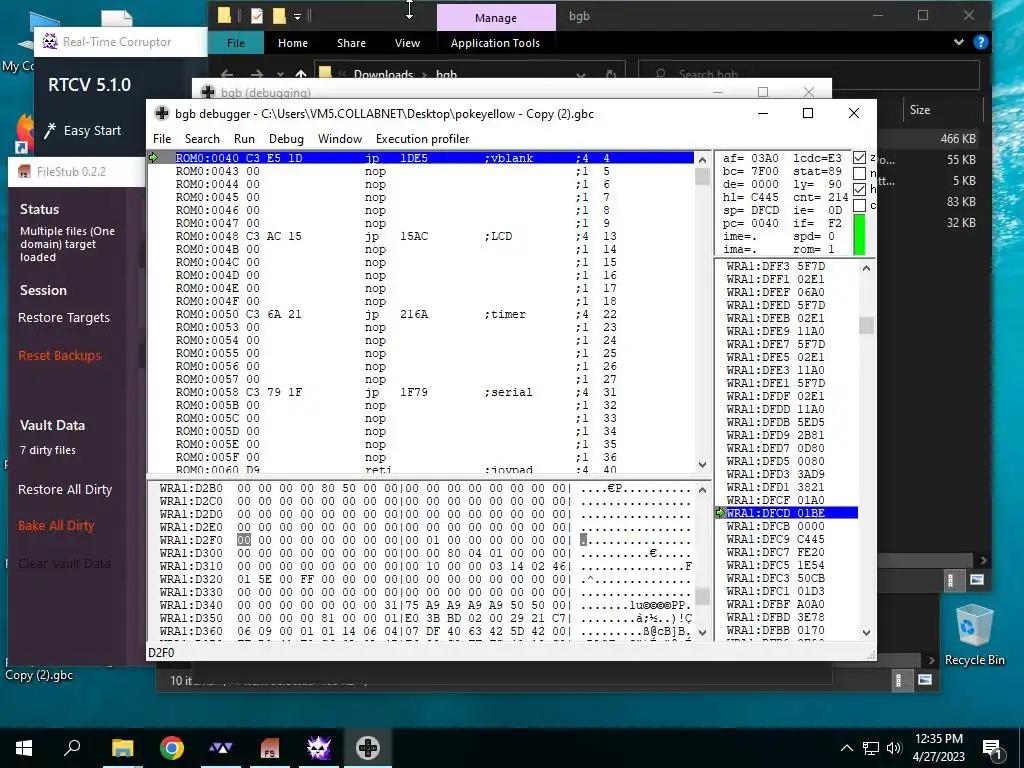This screenshot has height=768, width=1024.
Task: Toggle the n flag checkbox
Action: pyautogui.click(x=859, y=173)
